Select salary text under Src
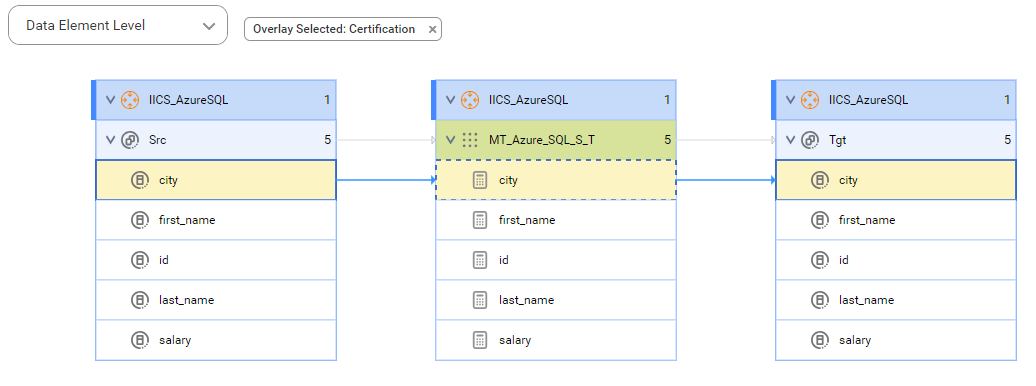 point(175,340)
